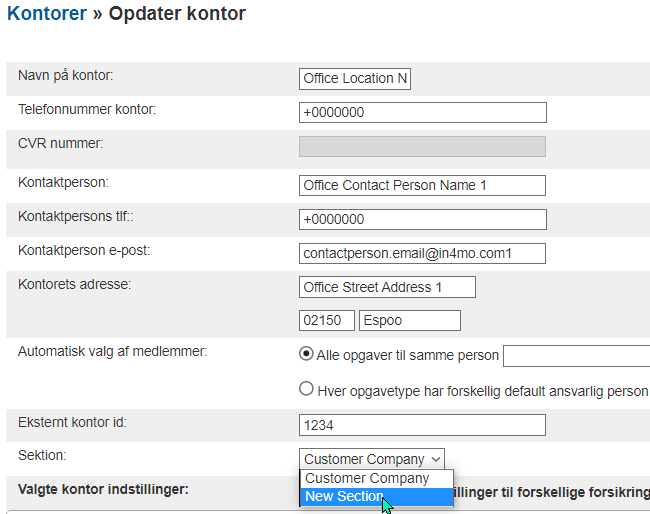Click the empty field after 'samme person'

pyautogui.click(x=576, y=356)
